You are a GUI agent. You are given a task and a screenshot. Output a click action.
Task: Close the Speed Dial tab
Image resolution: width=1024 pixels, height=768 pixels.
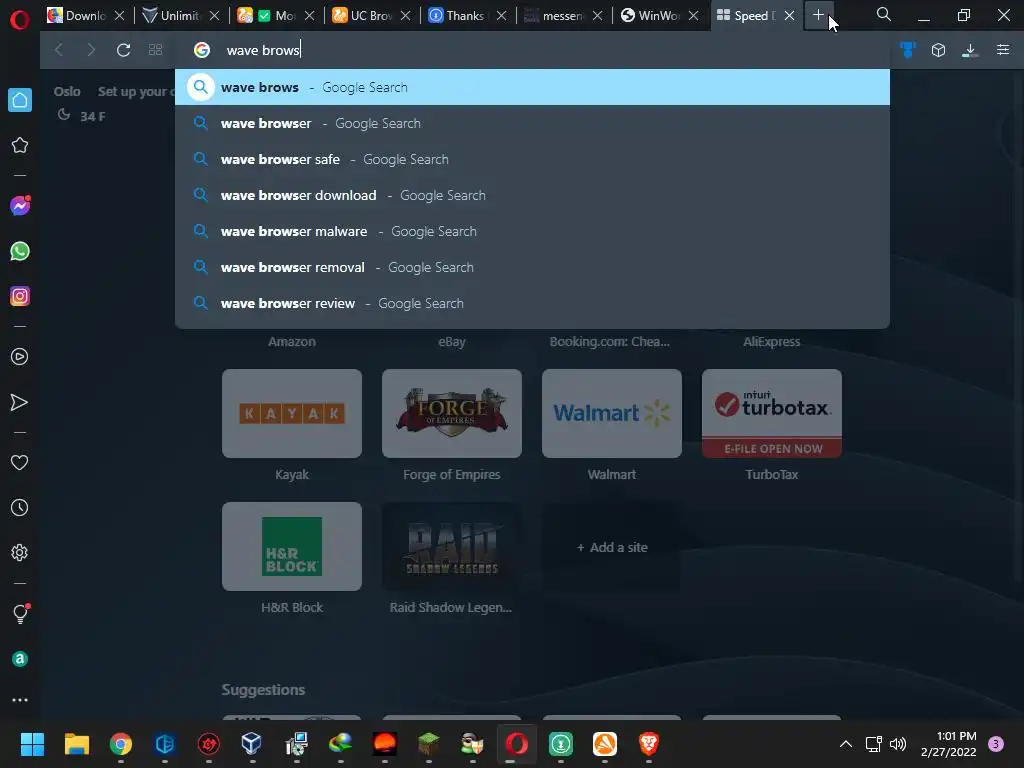click(x=790, y=15)
